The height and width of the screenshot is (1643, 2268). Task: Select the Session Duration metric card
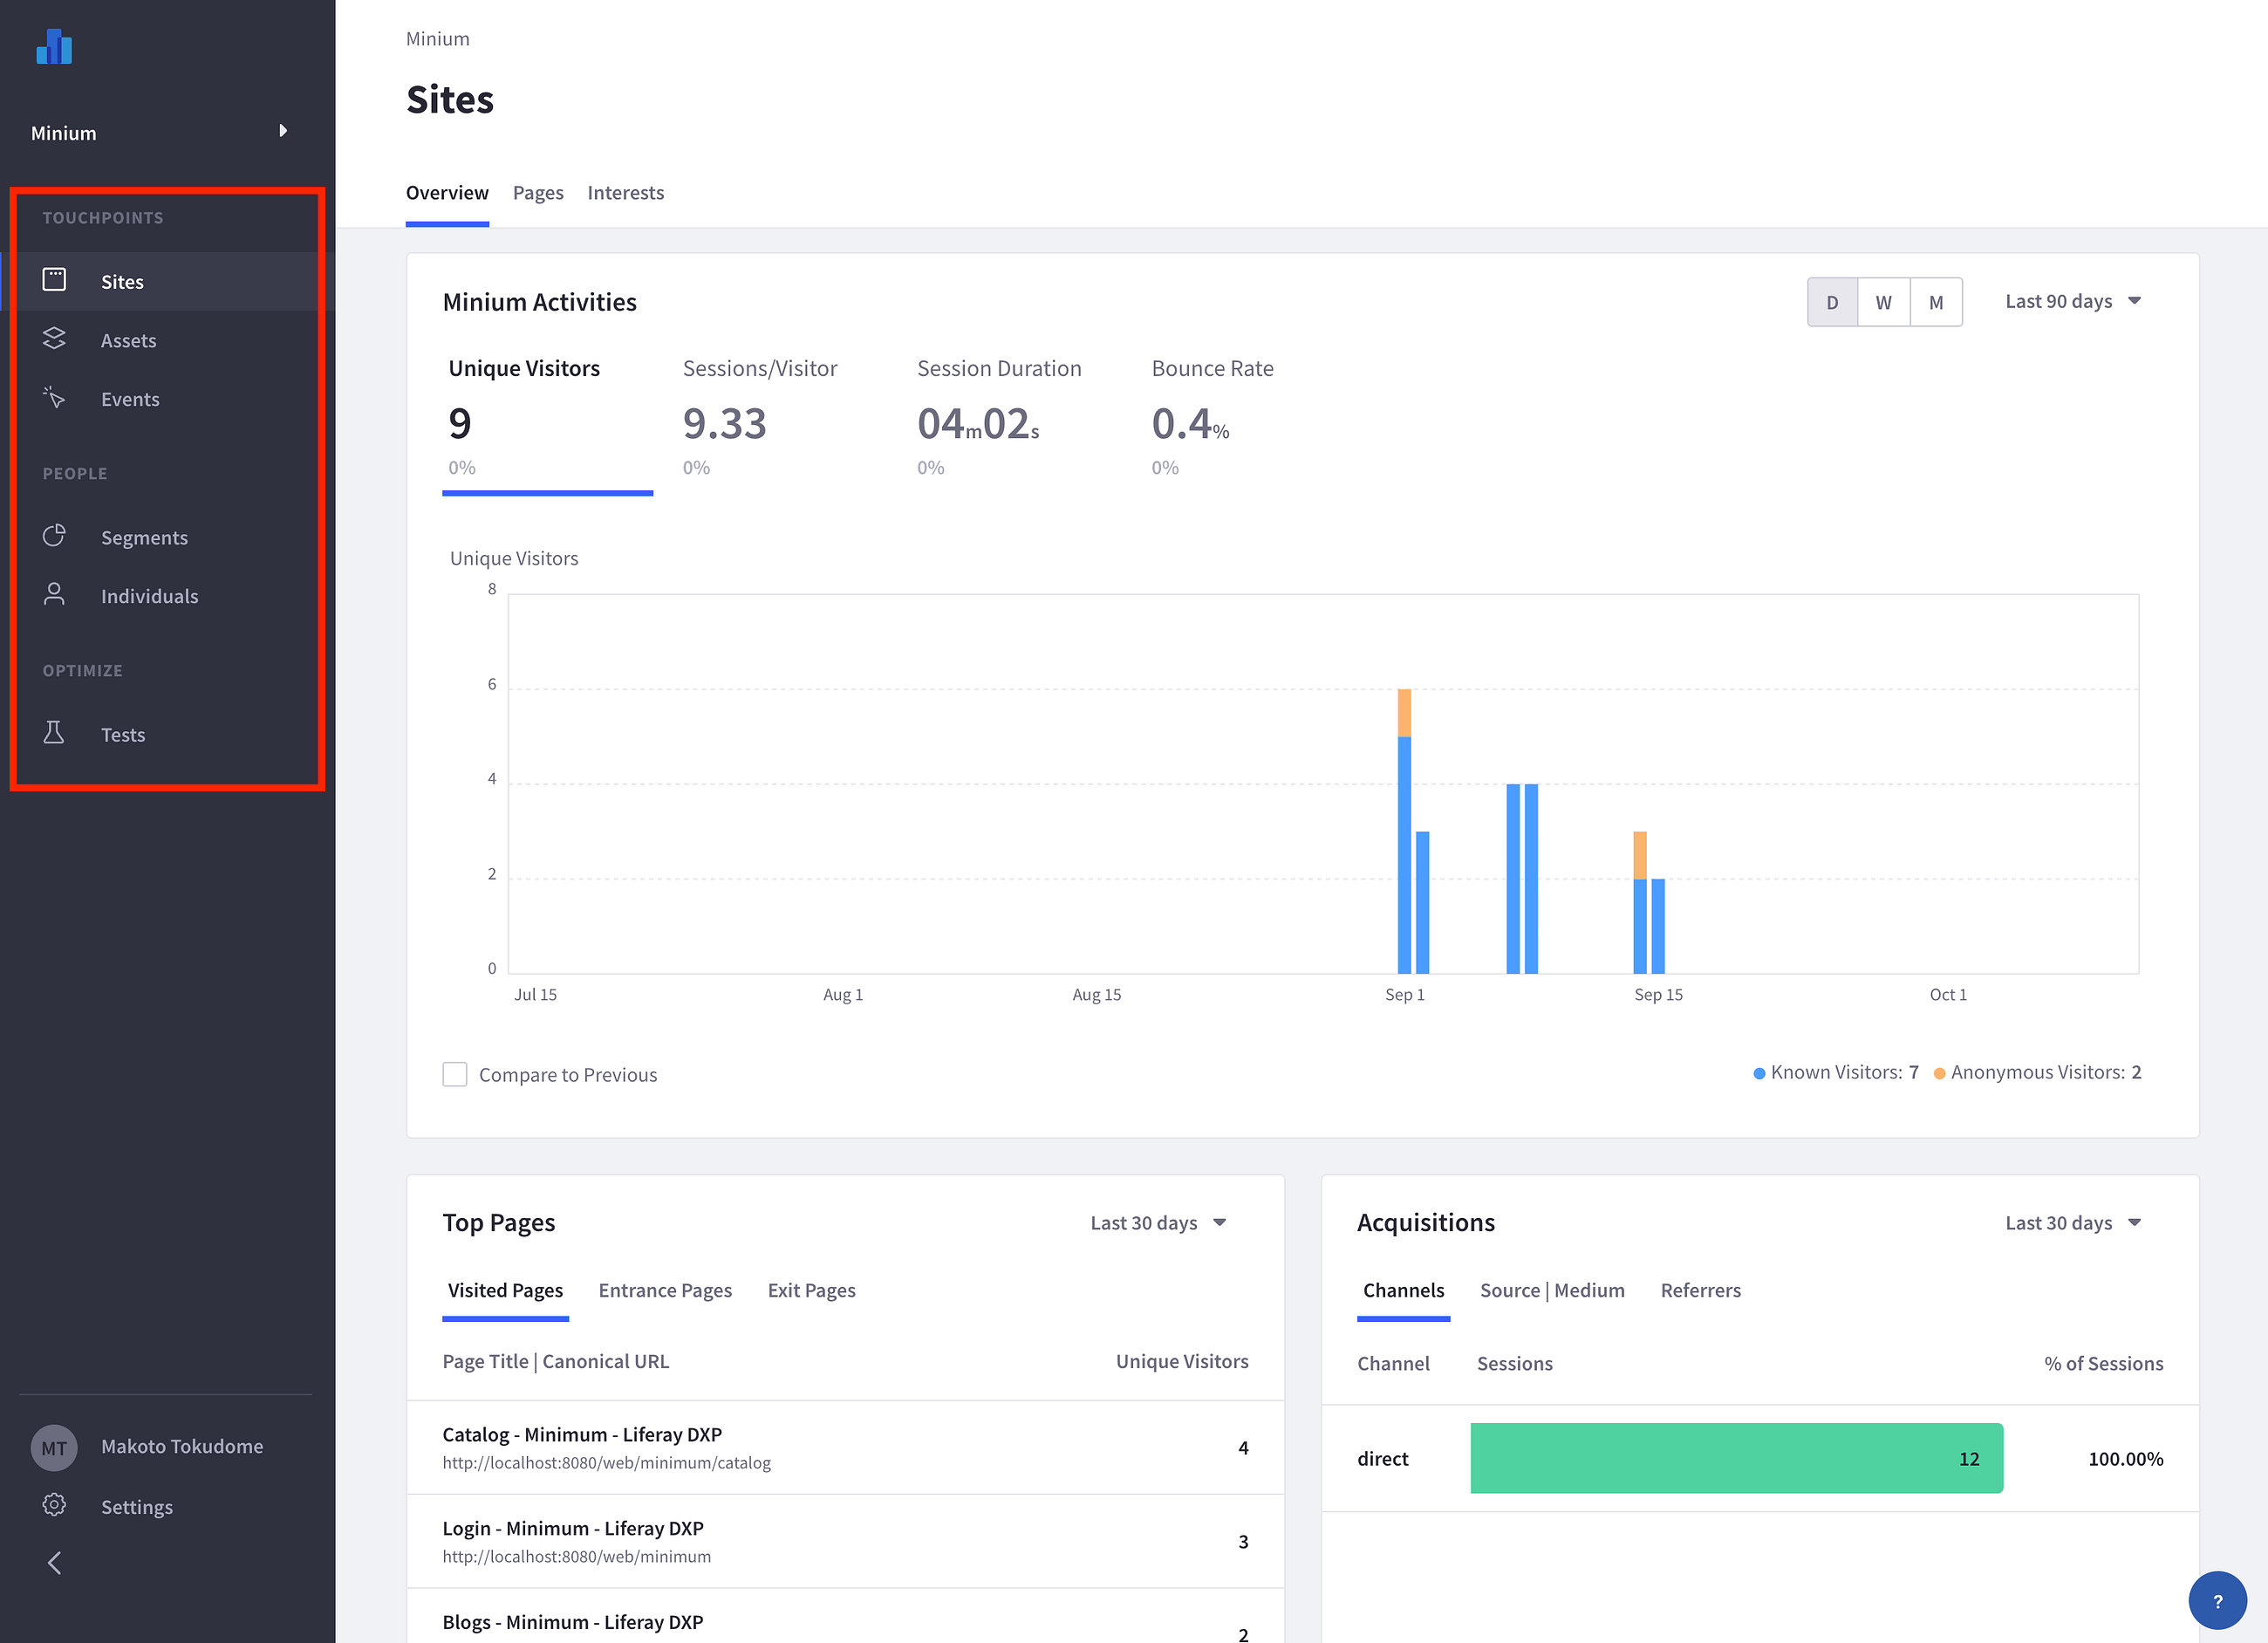[999, 419]
